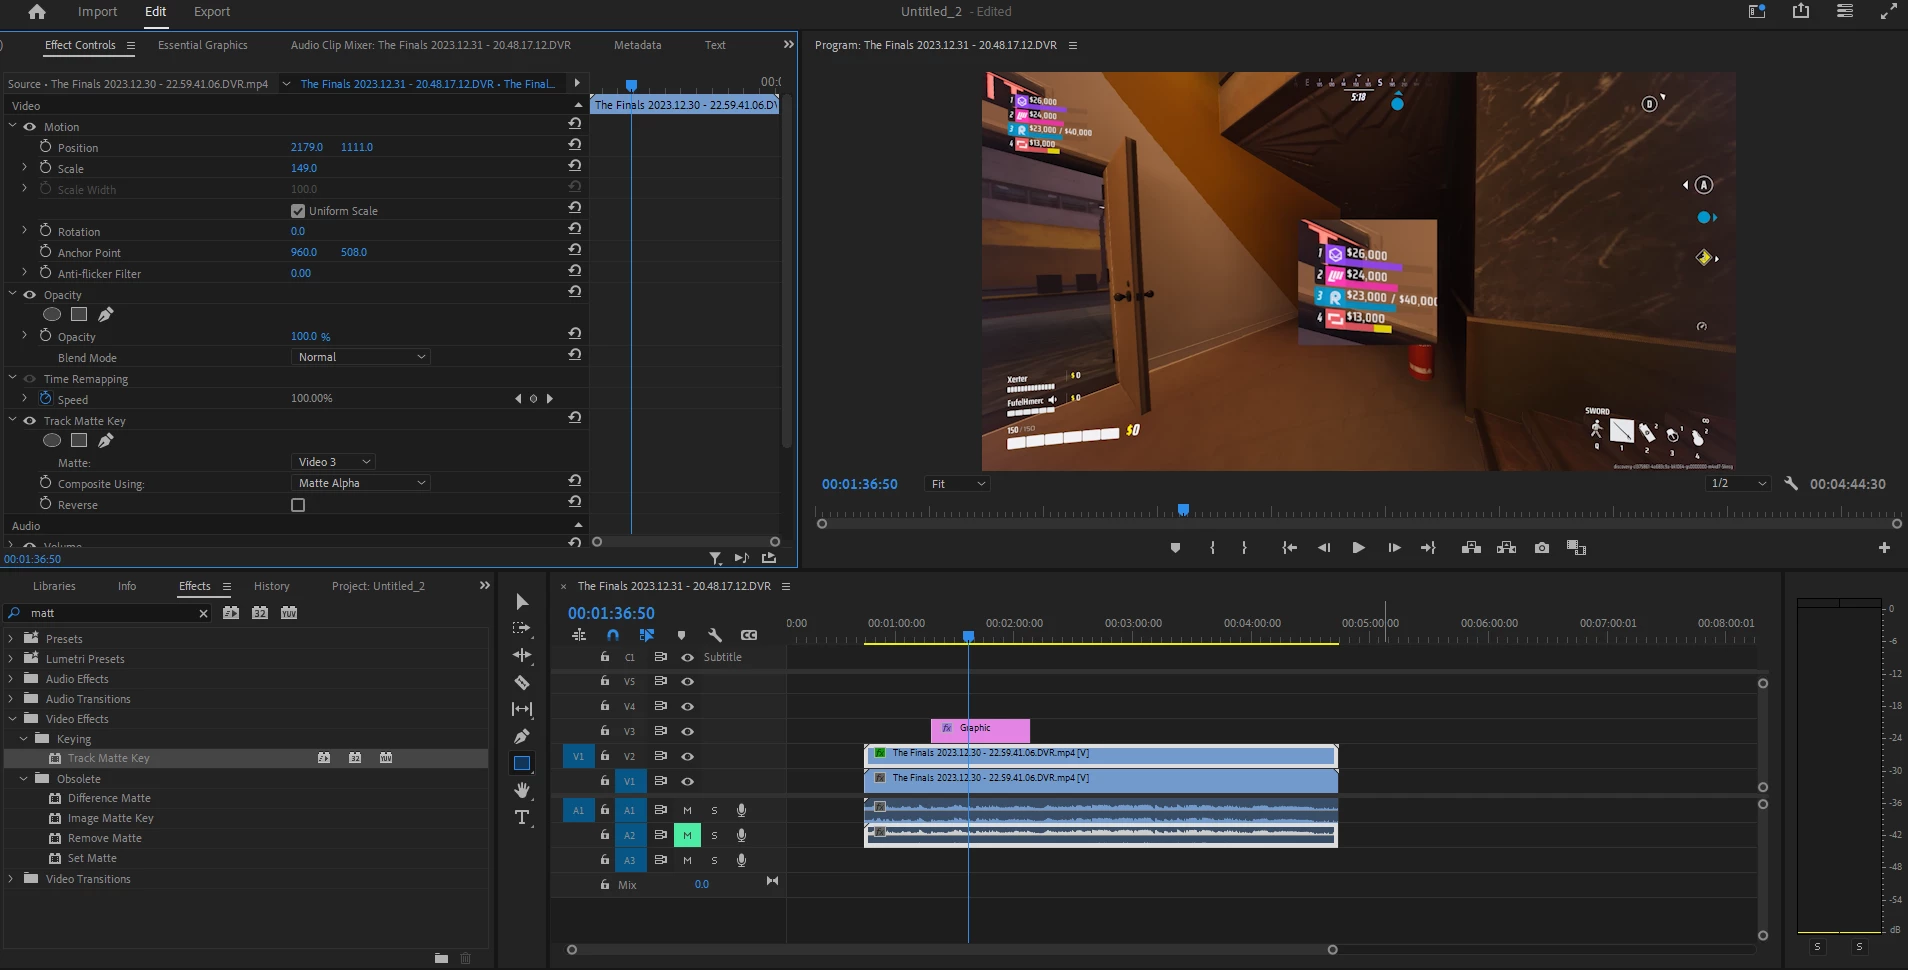Open the Program monitor button editor
Image resolution: width=1908 pixels, height=970 pixels.
coord(1884,548)
